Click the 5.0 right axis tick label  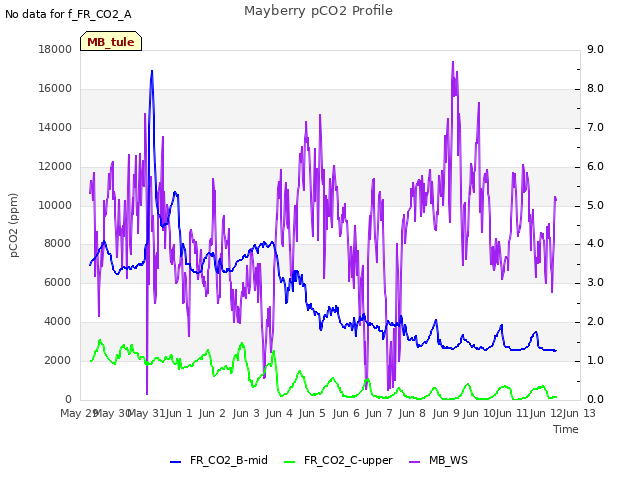(x=595, y=205)
